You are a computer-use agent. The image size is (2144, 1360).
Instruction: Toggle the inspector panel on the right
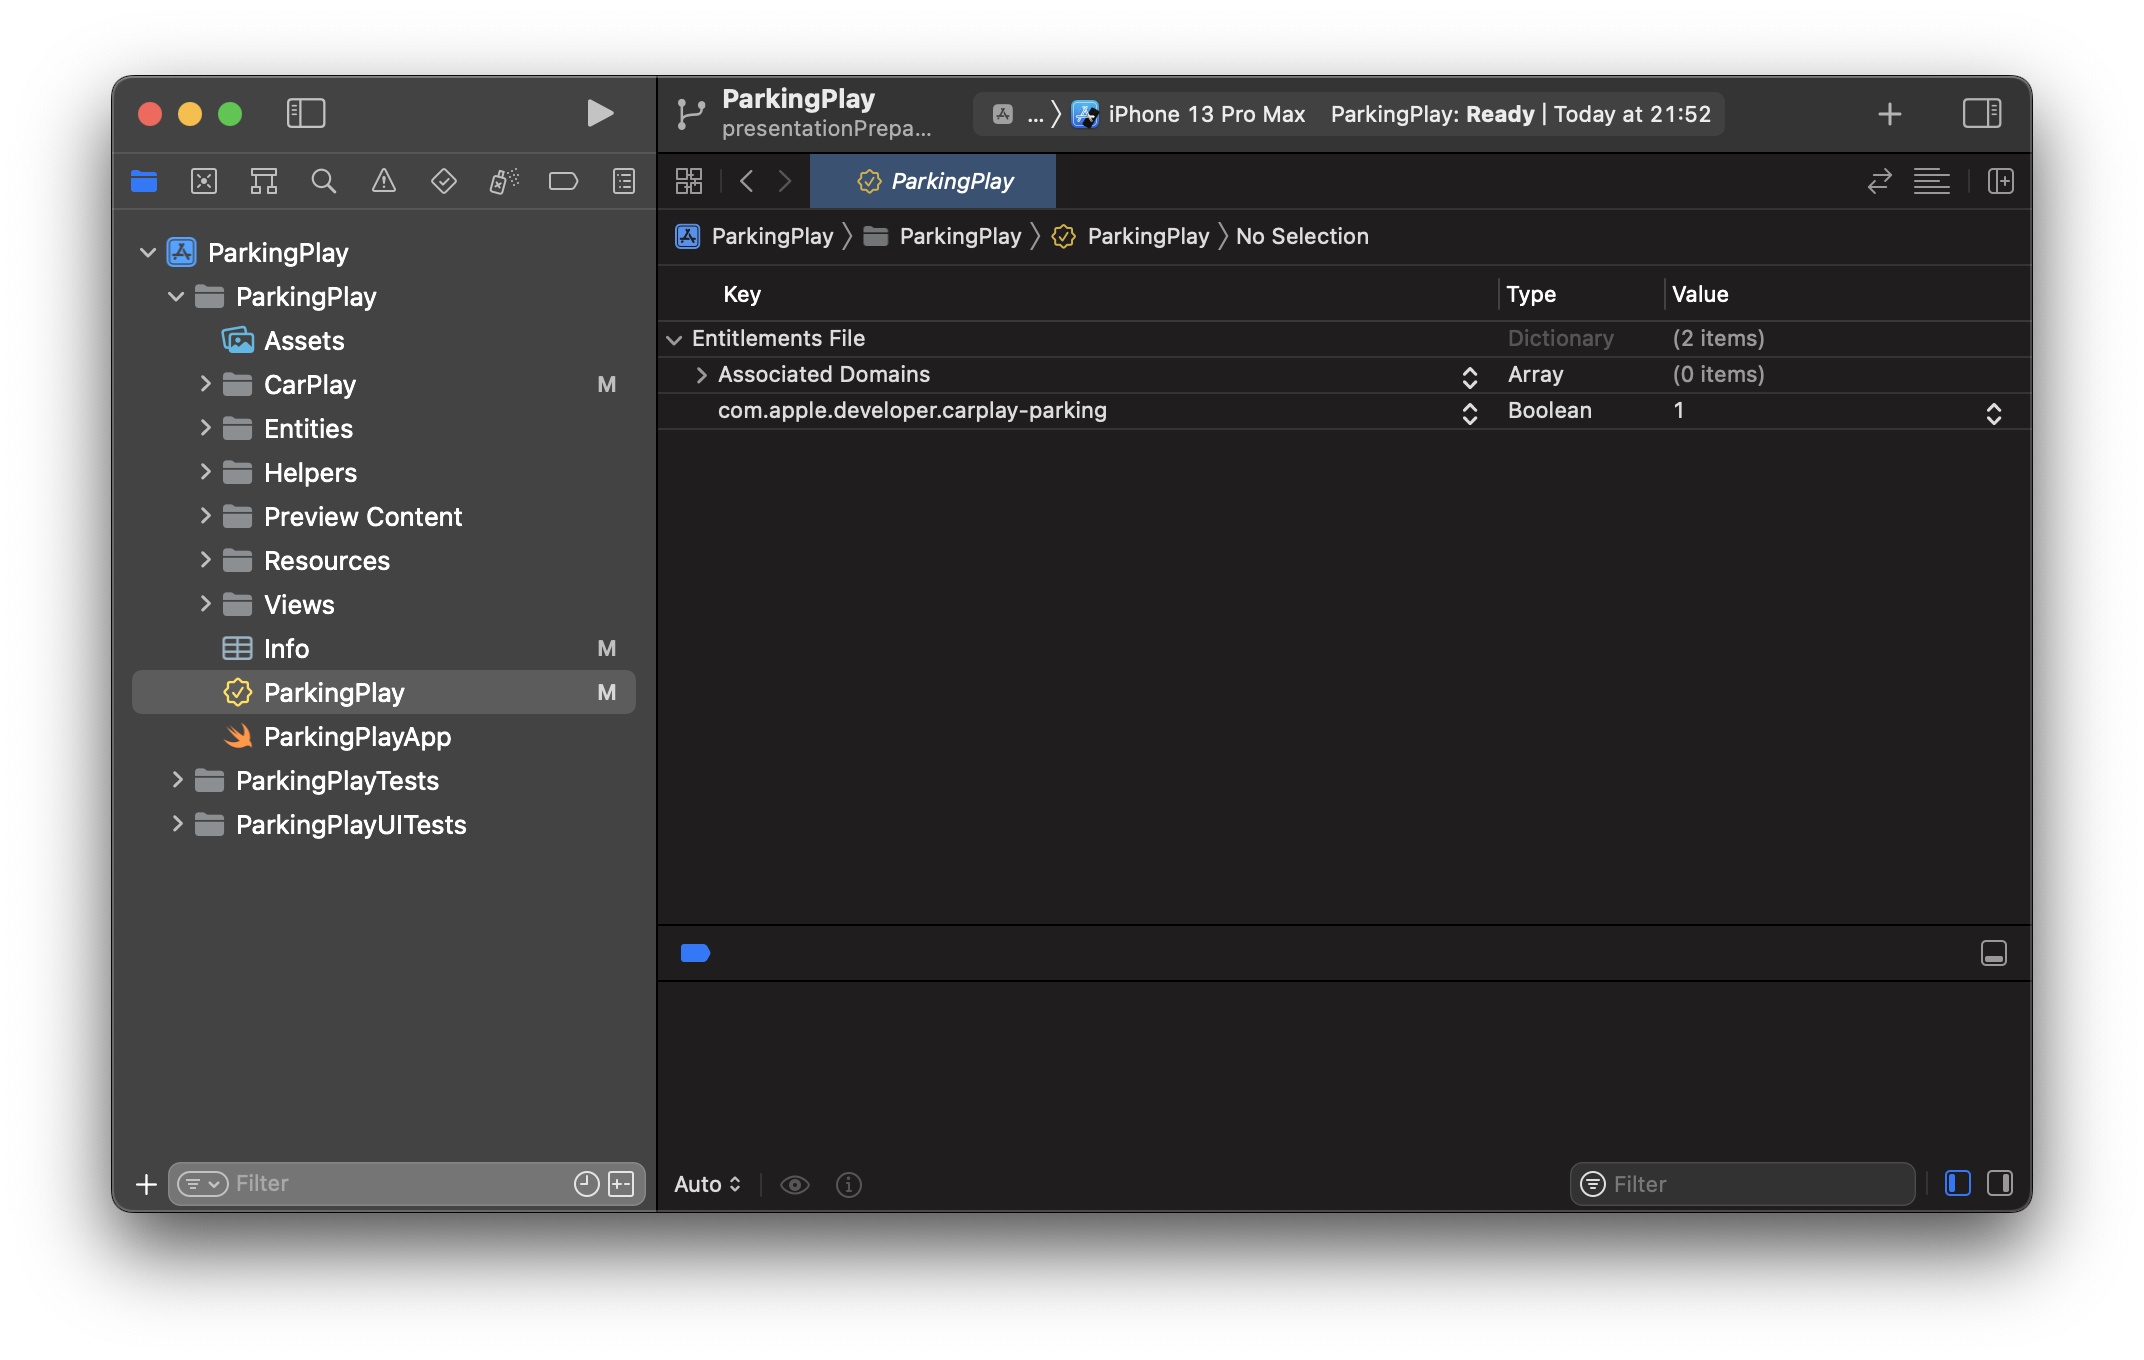(1981, 114)
